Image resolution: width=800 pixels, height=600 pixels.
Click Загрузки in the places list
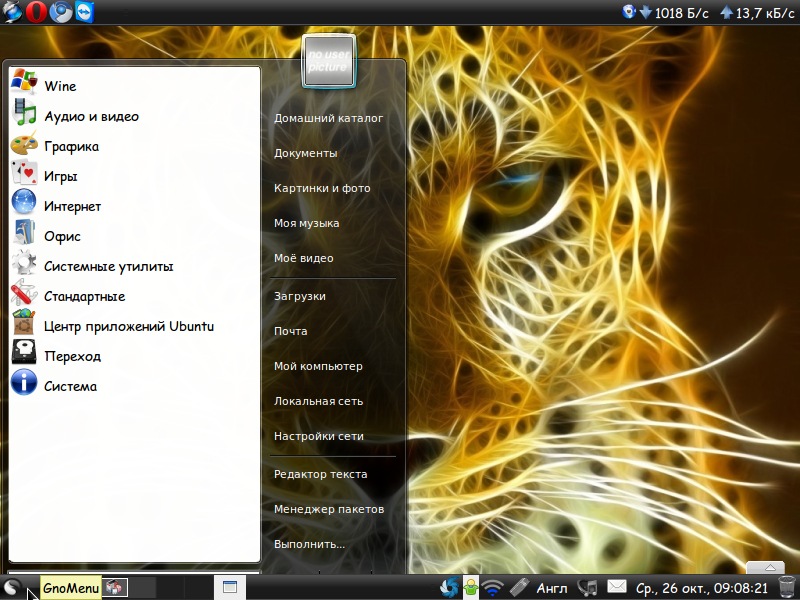click(x=300, y=296)
